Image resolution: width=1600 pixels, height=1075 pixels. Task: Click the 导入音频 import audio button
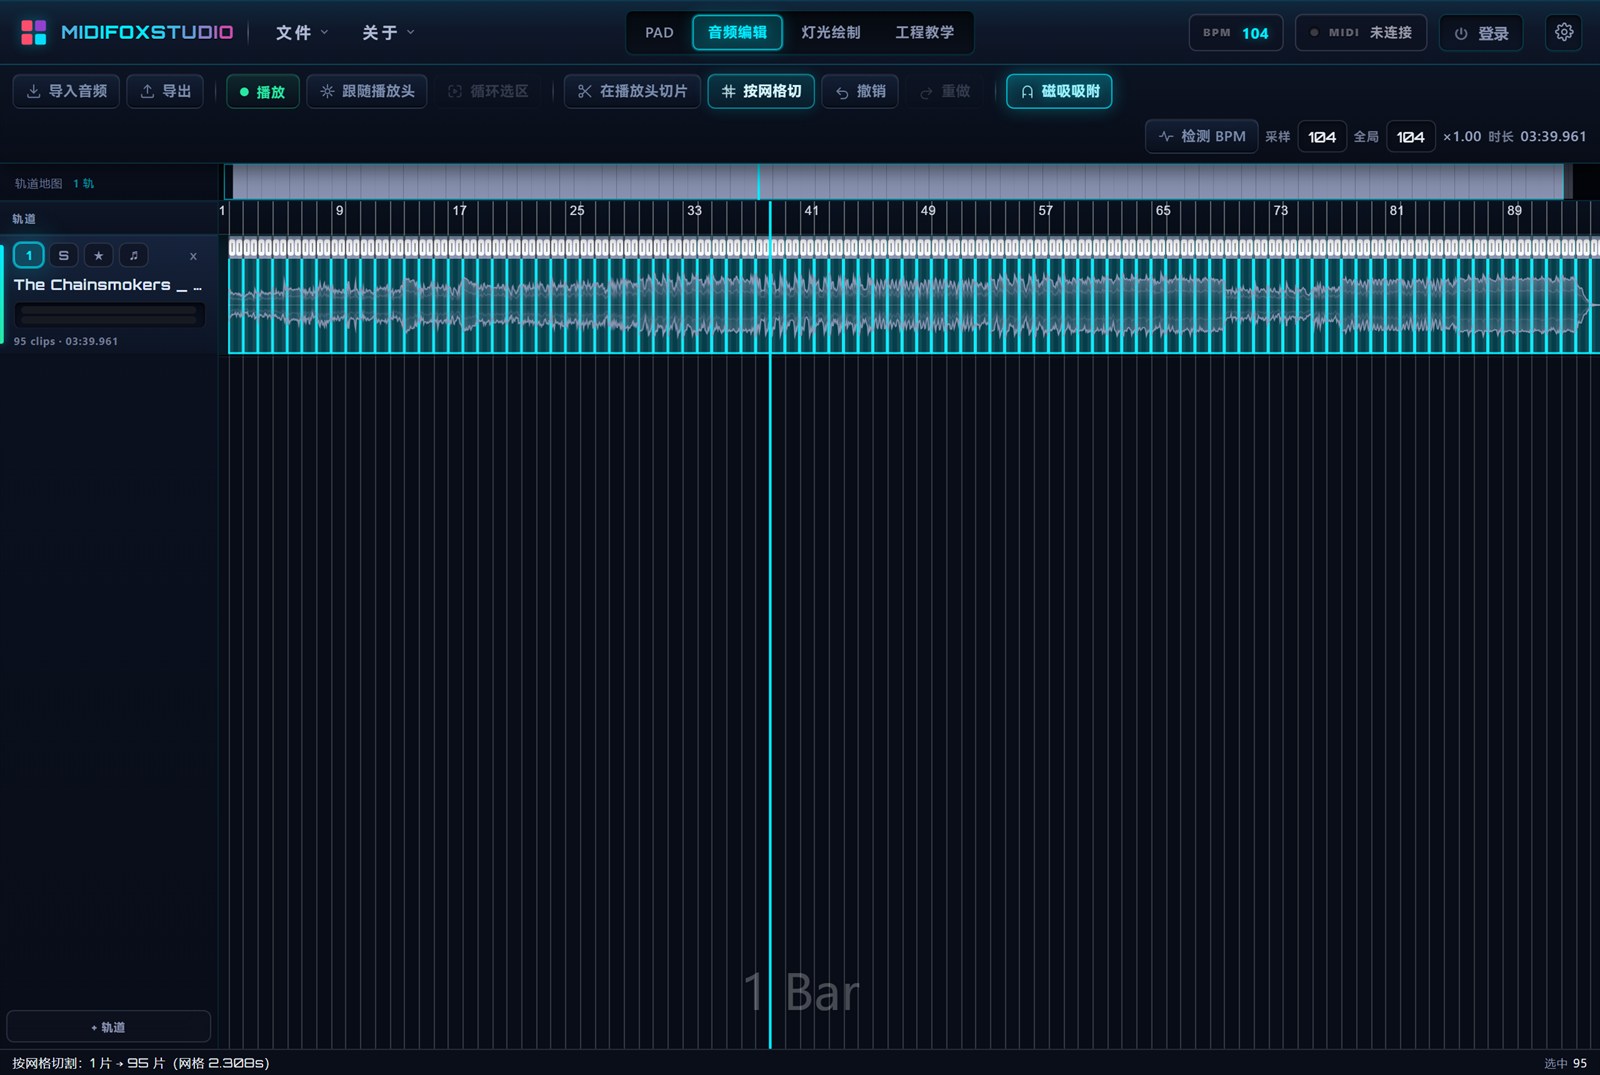coord(67,91)
